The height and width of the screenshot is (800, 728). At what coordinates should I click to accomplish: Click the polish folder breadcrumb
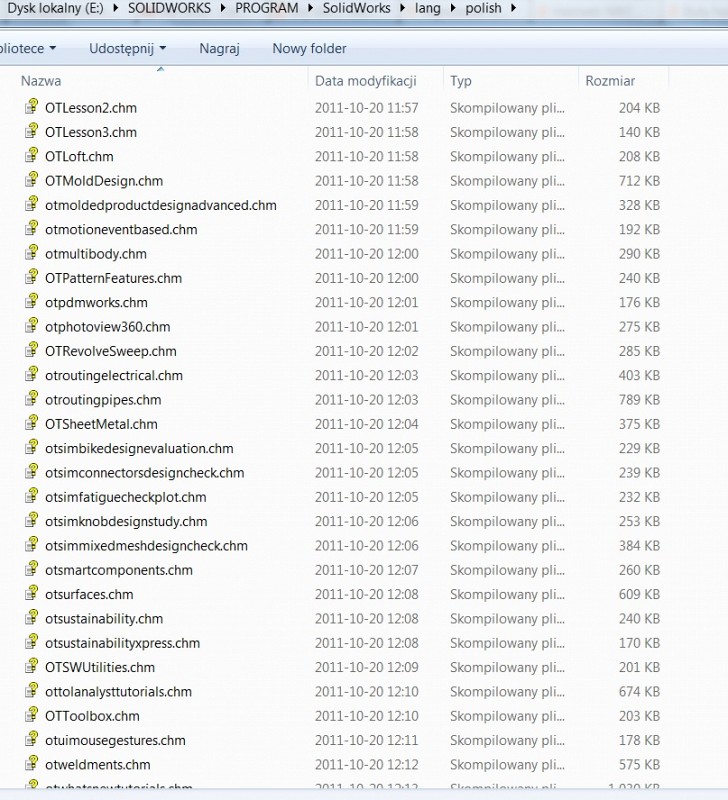pos(483,8)
